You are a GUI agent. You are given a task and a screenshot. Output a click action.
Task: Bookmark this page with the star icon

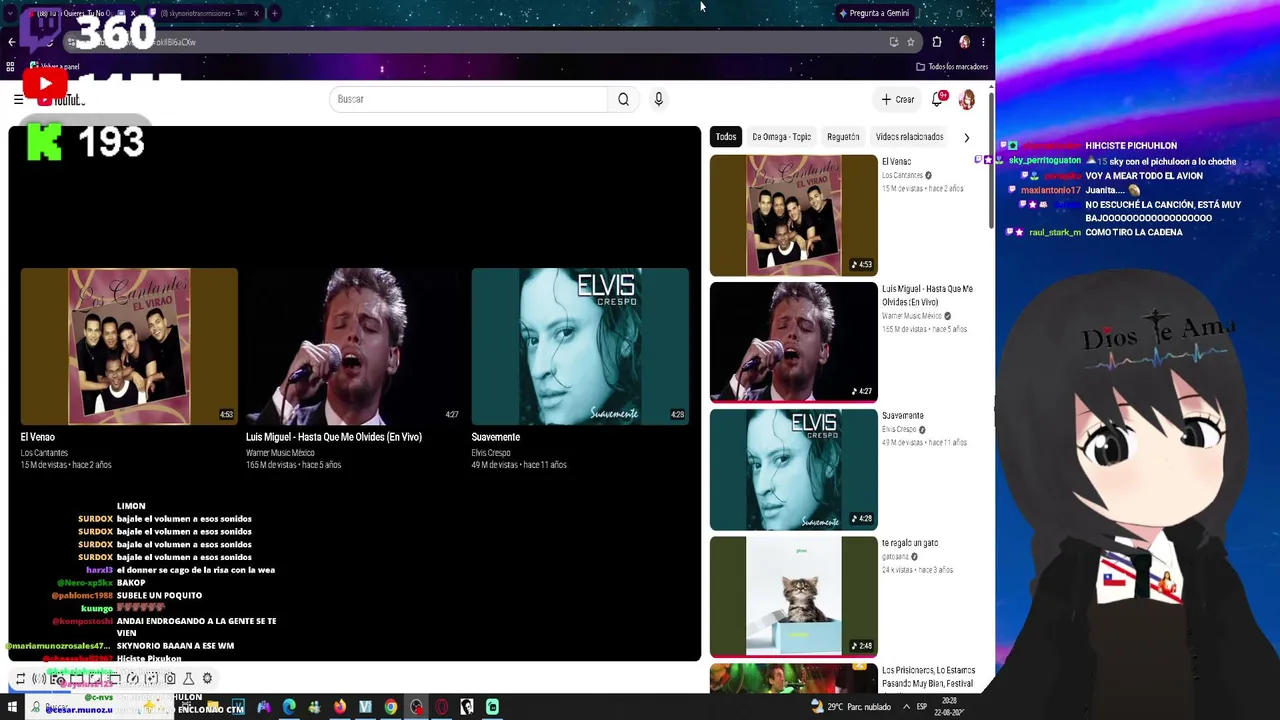click(910, 42)
